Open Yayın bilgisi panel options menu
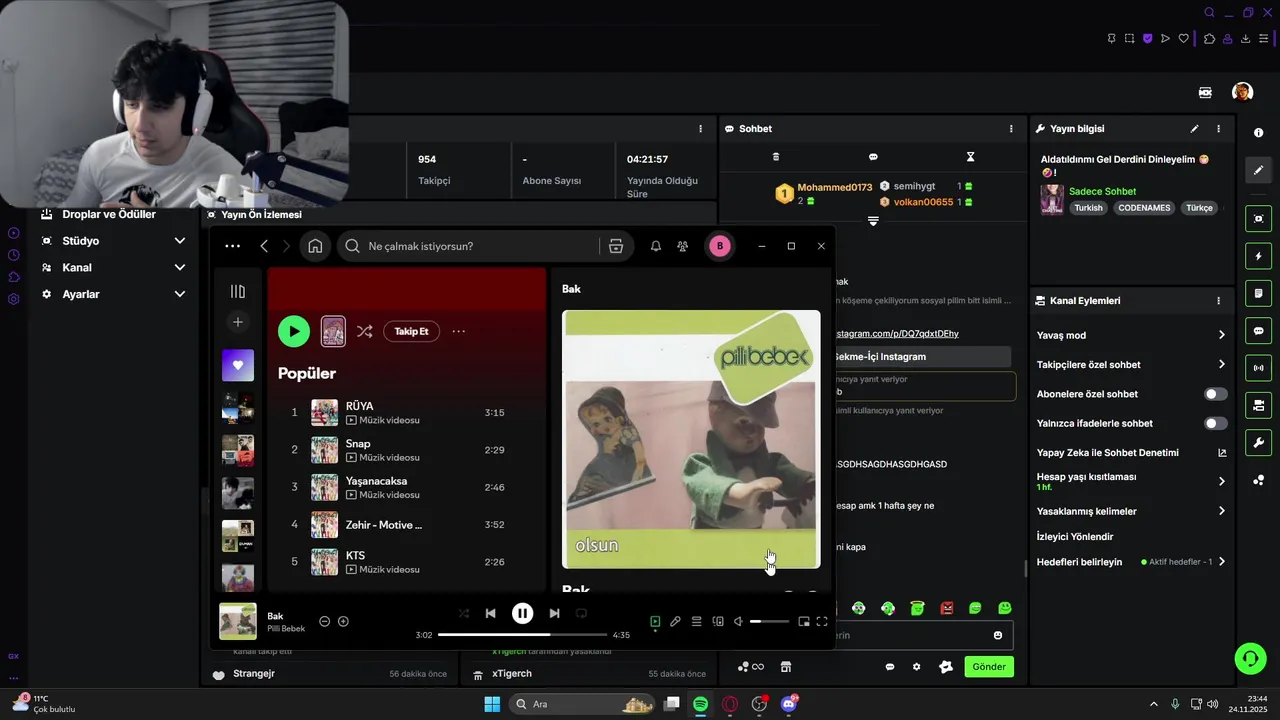This screenshot has width=1280, height=720. [x=1218, y=129]
